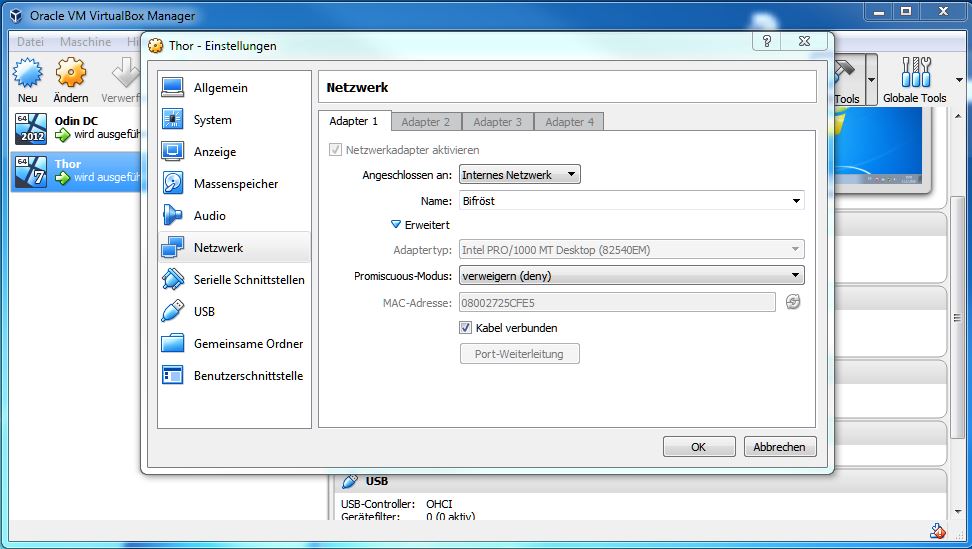Click the status icon in bottom-right corner
Screen dimensions: 972x549
tap(937, 530)
